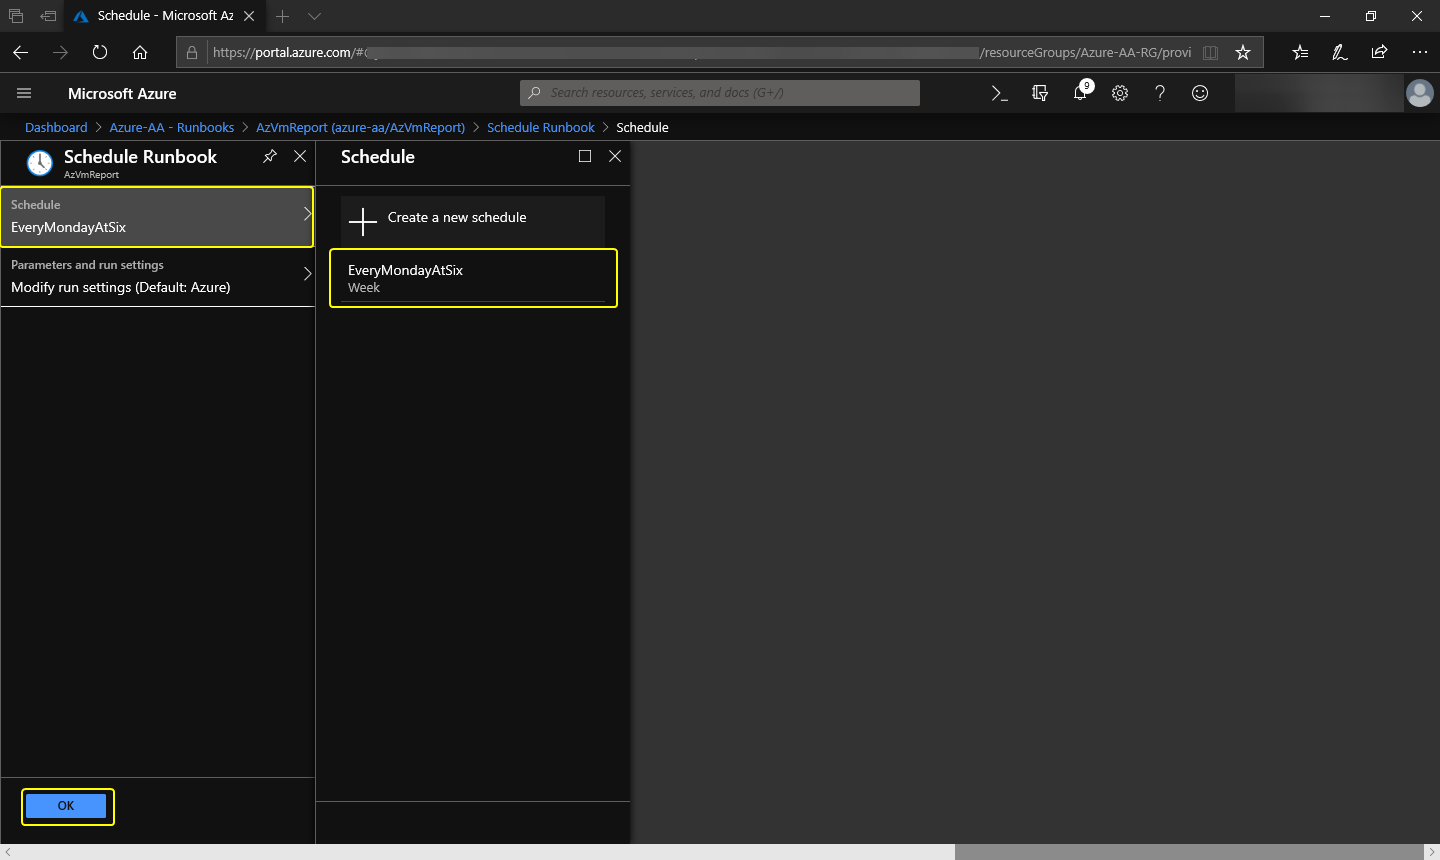Image resolution: width=1440 pixels, height=860 pixels.
Task: Click the Dashboard breadcrumb link
Action: tap(56, 127)
